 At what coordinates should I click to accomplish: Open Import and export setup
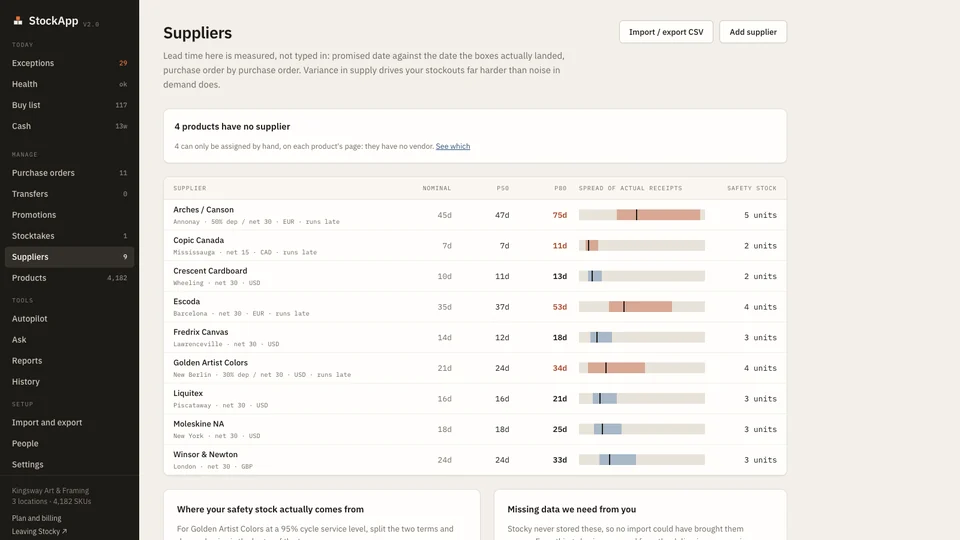coord(69,422)
